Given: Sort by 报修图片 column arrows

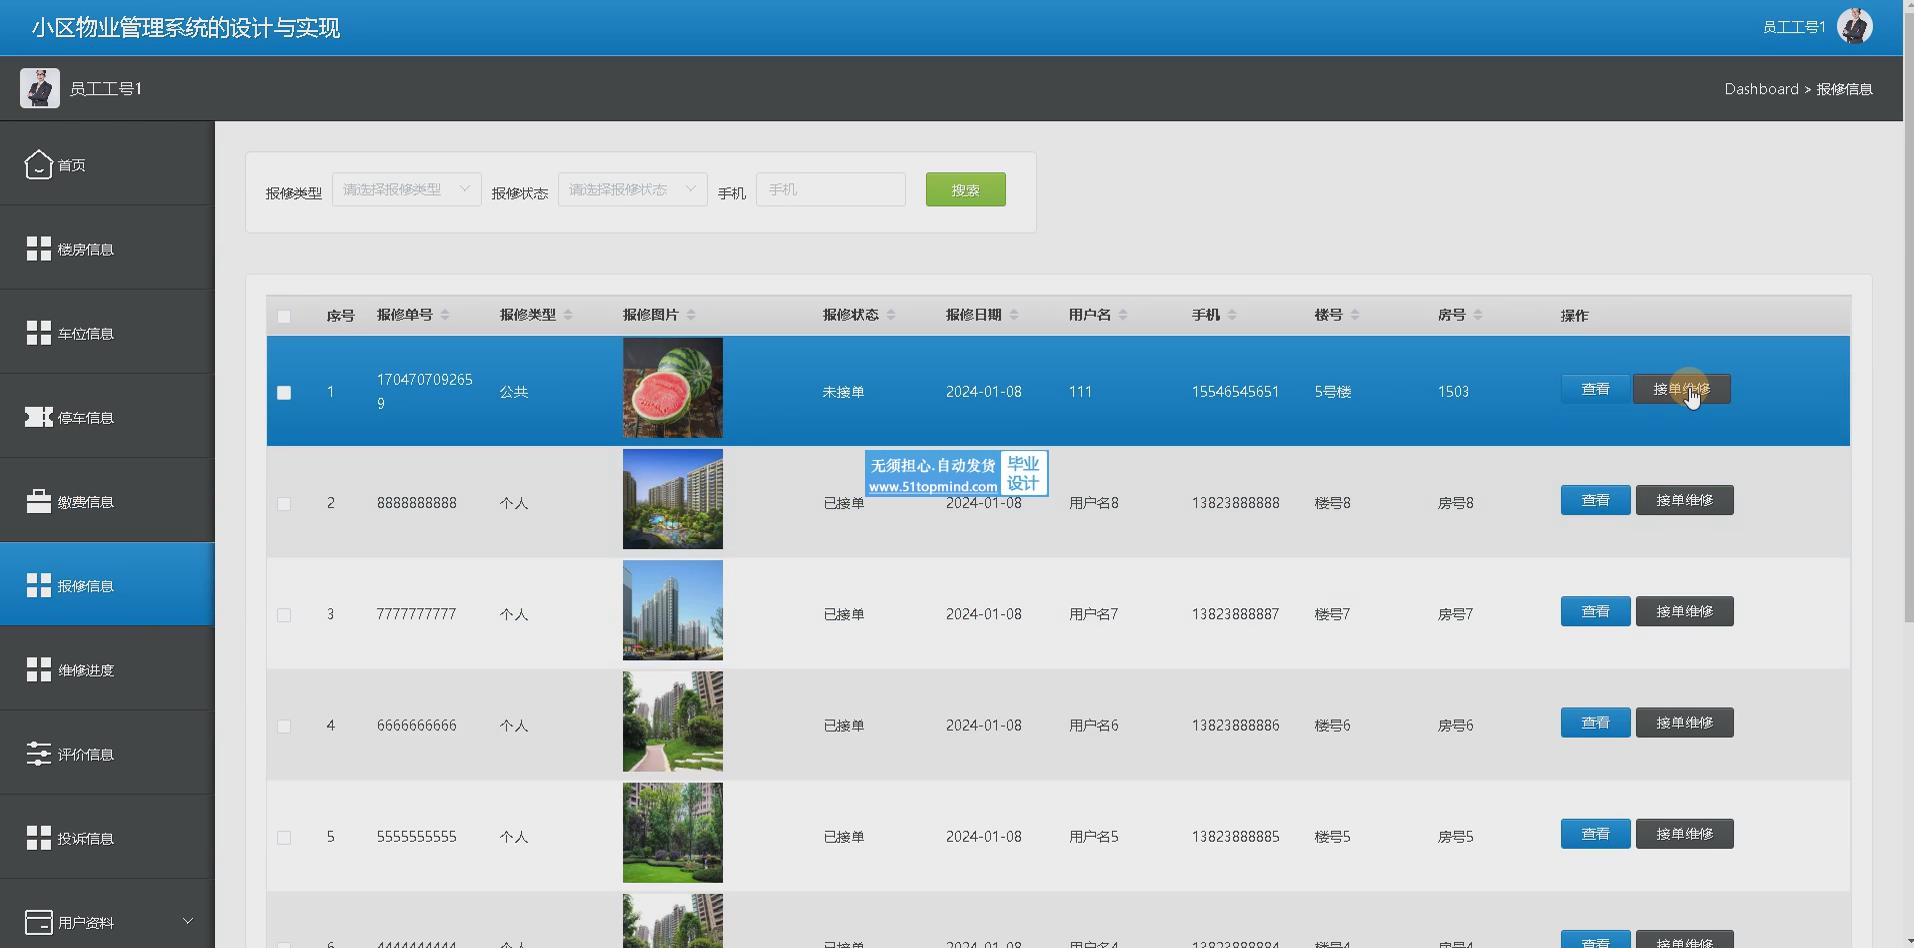Looking at the screenshot, I should pyautogui.click(x=691, y=315).
